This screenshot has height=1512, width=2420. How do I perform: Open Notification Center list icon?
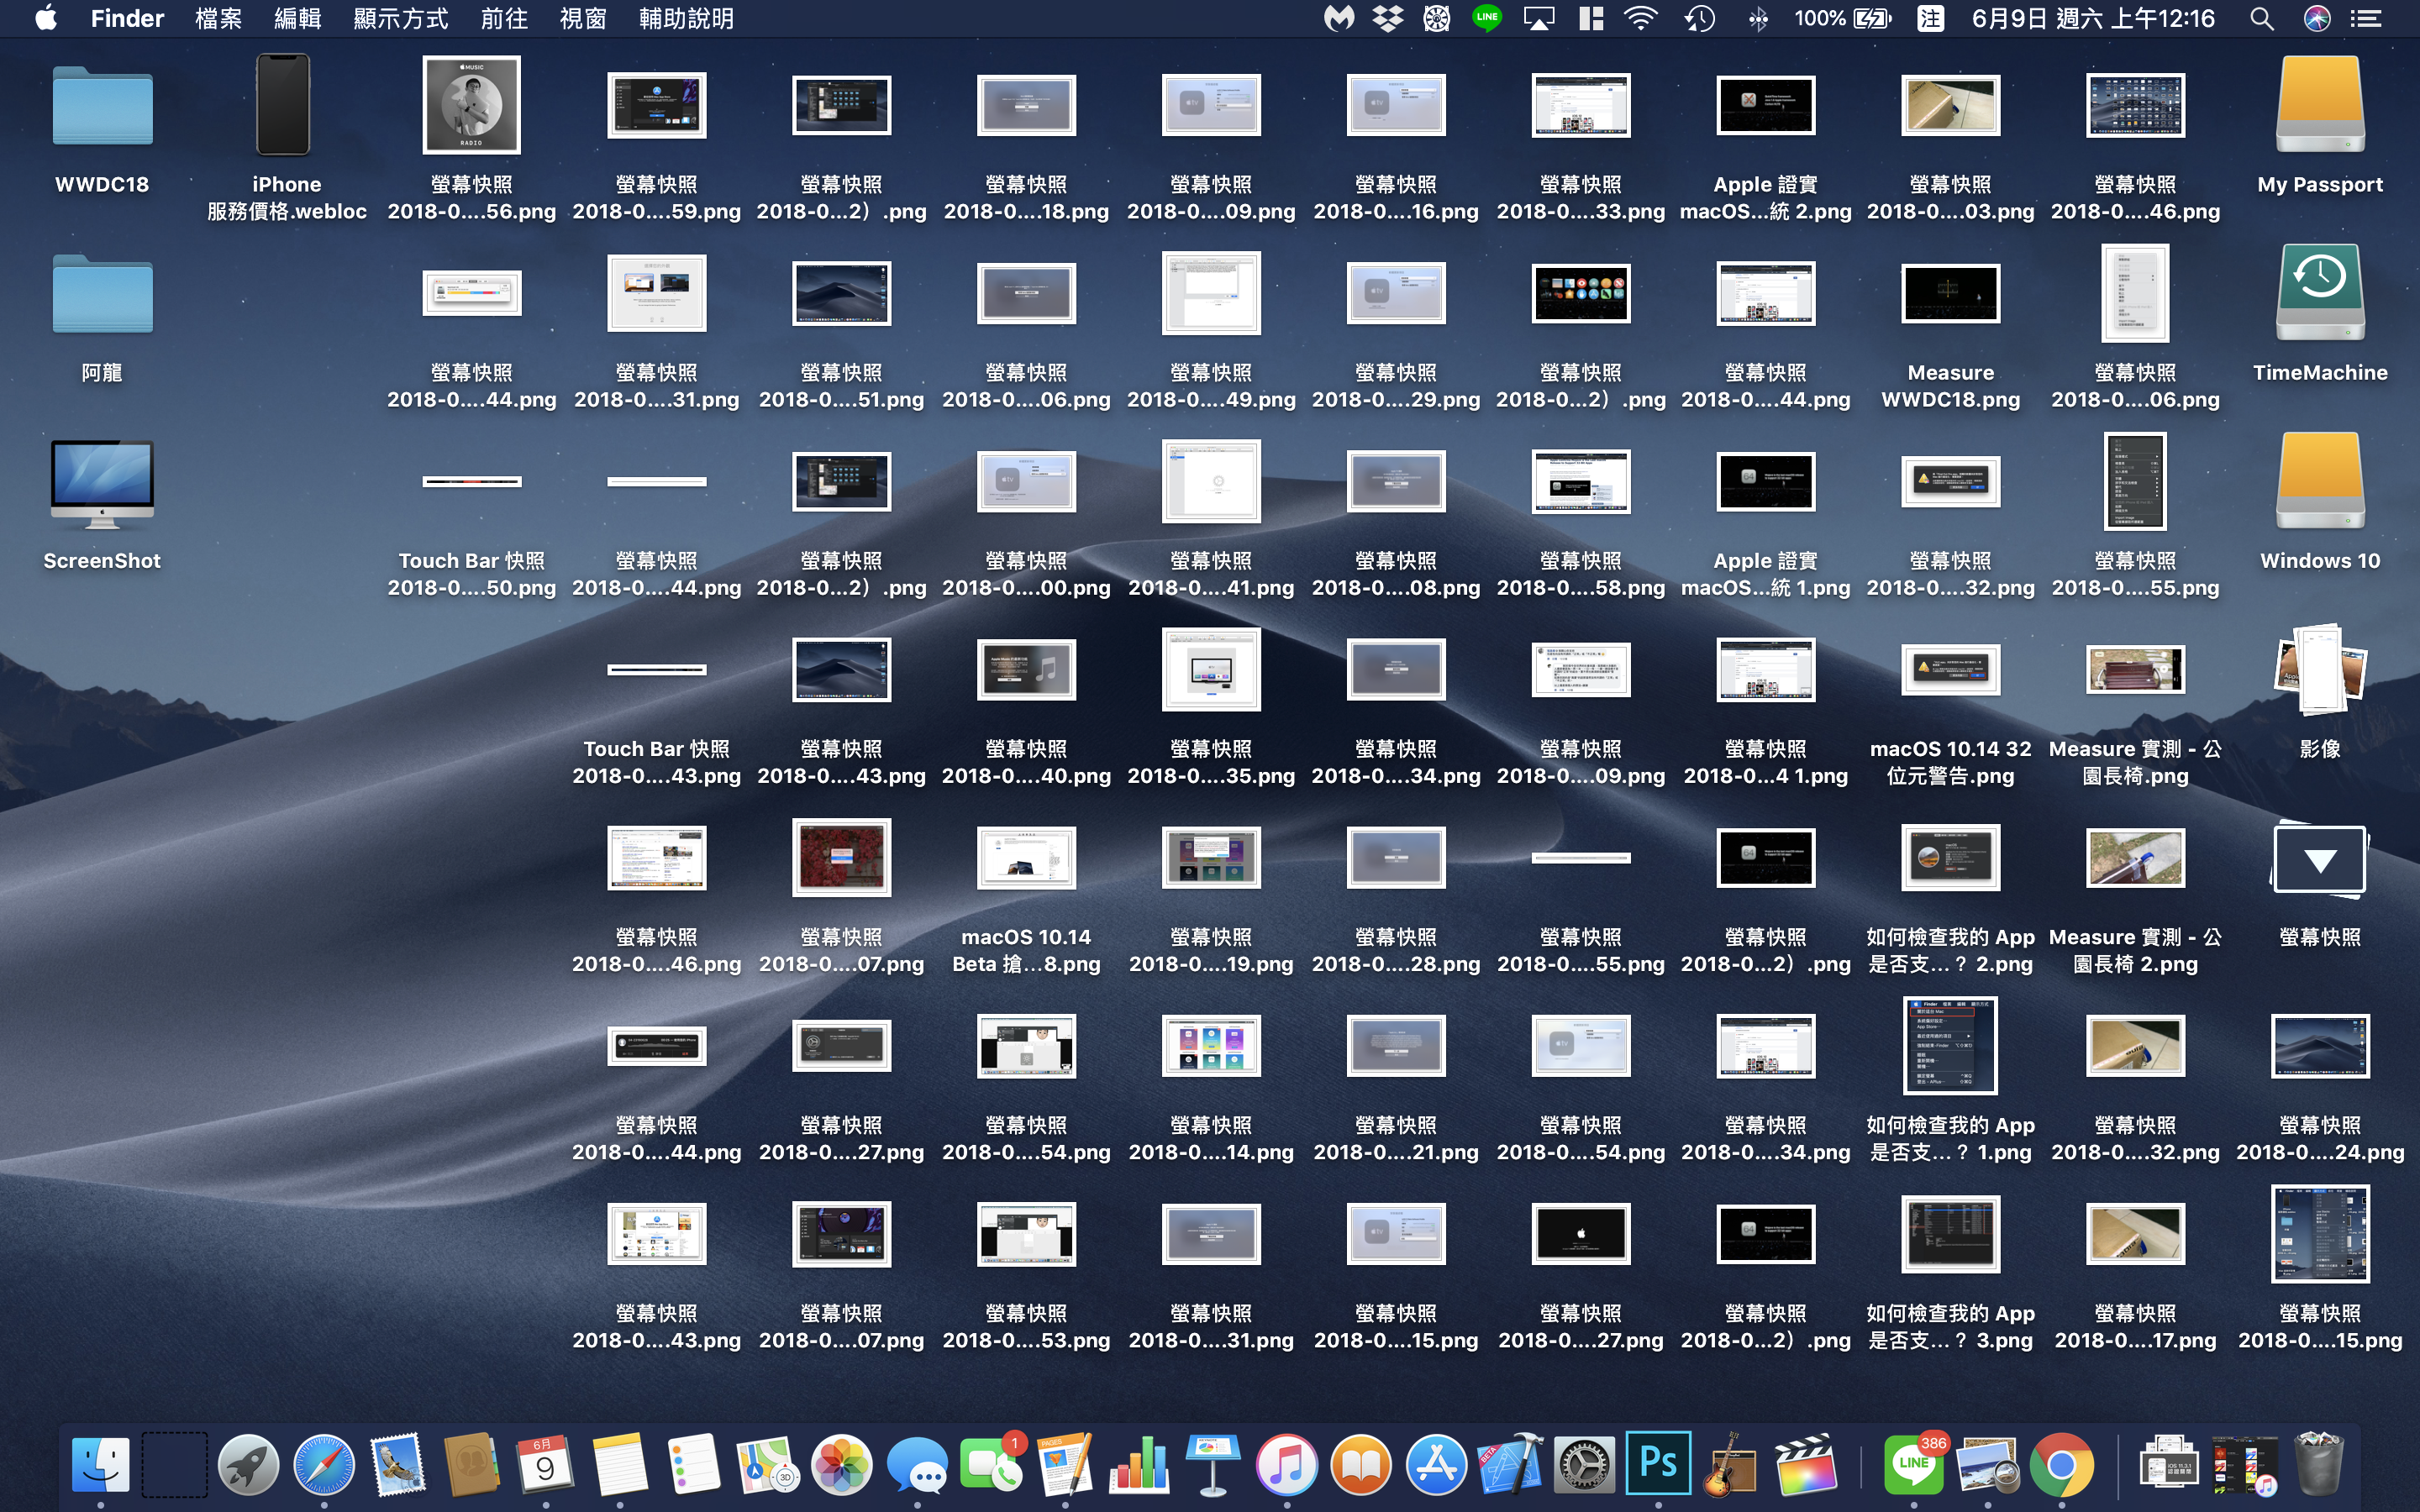coord(2366,18)
